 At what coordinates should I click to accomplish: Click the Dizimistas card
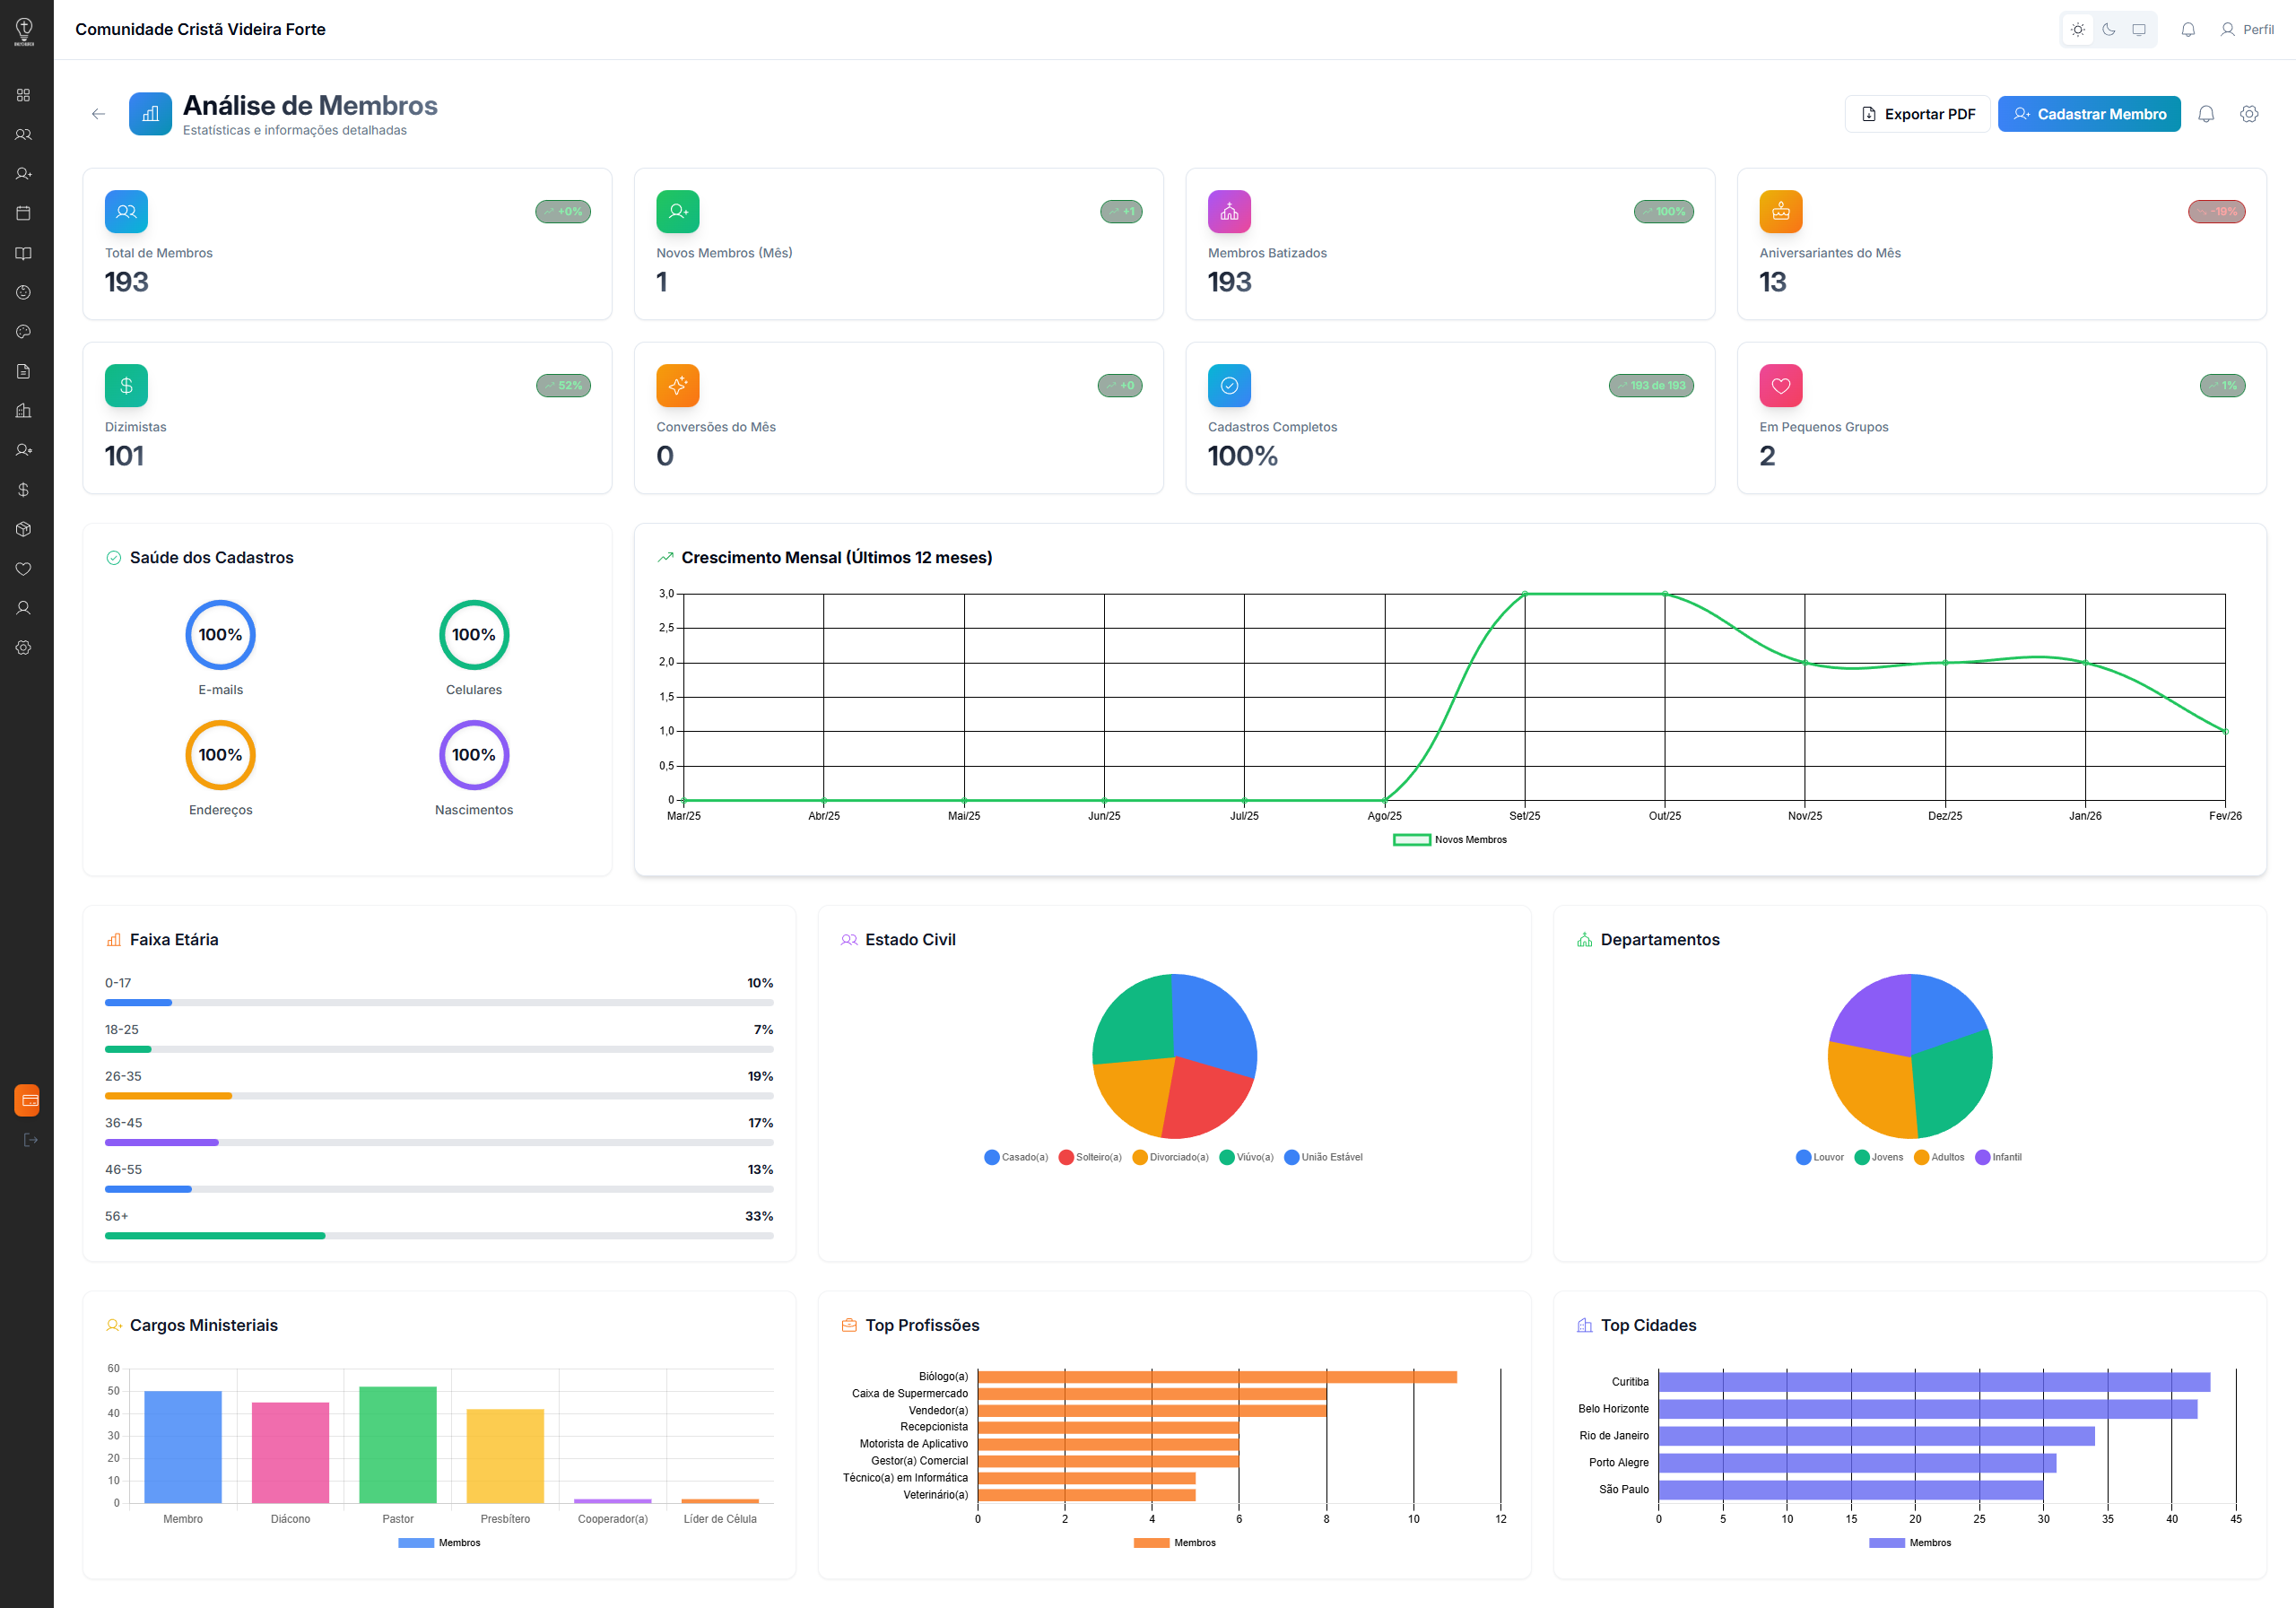coord(347,418)
